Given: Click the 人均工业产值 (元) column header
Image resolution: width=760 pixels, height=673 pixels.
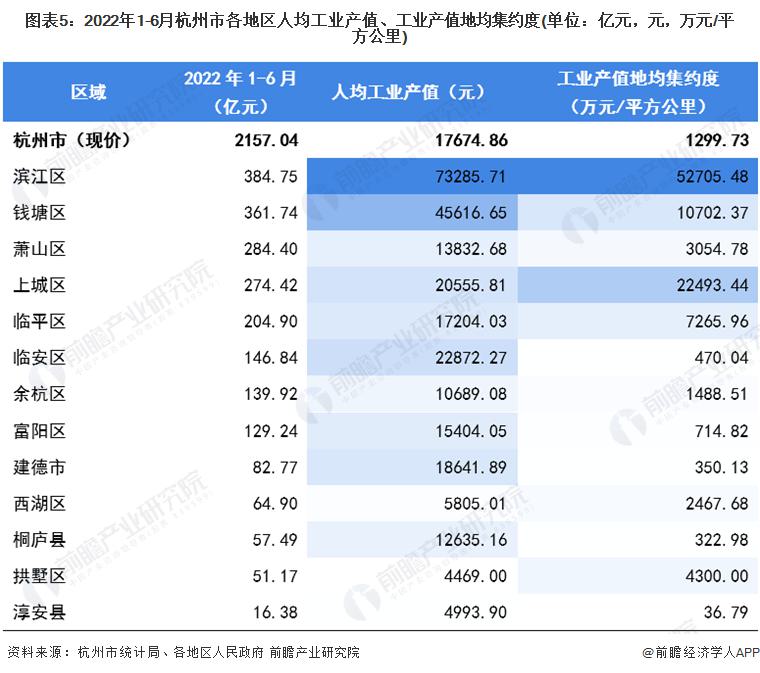Looking at the screenshot, I should coord(408,92).
